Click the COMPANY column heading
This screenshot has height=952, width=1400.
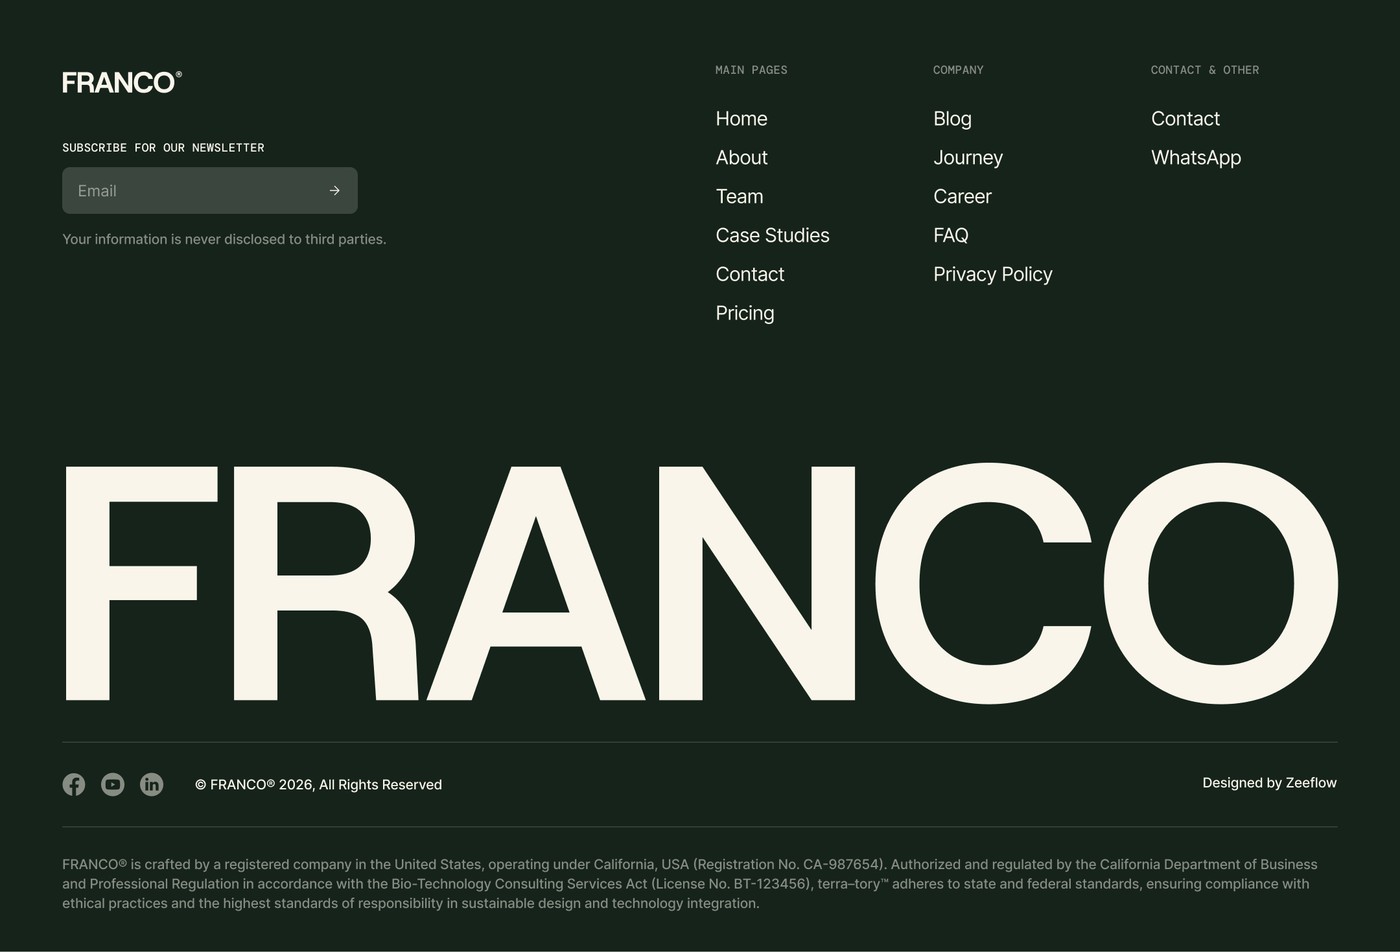point(959,70)
